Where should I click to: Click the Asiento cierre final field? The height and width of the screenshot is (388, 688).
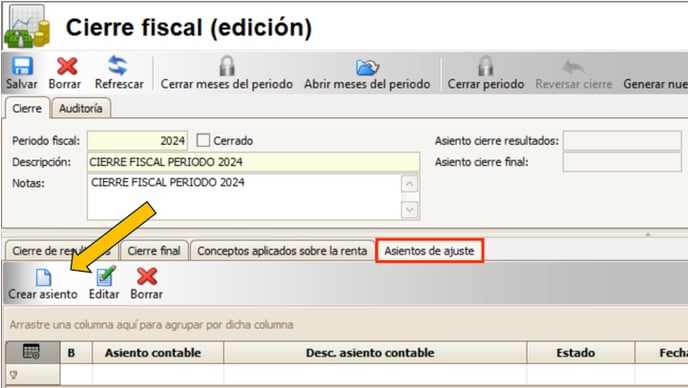click(x=622, y=162)
